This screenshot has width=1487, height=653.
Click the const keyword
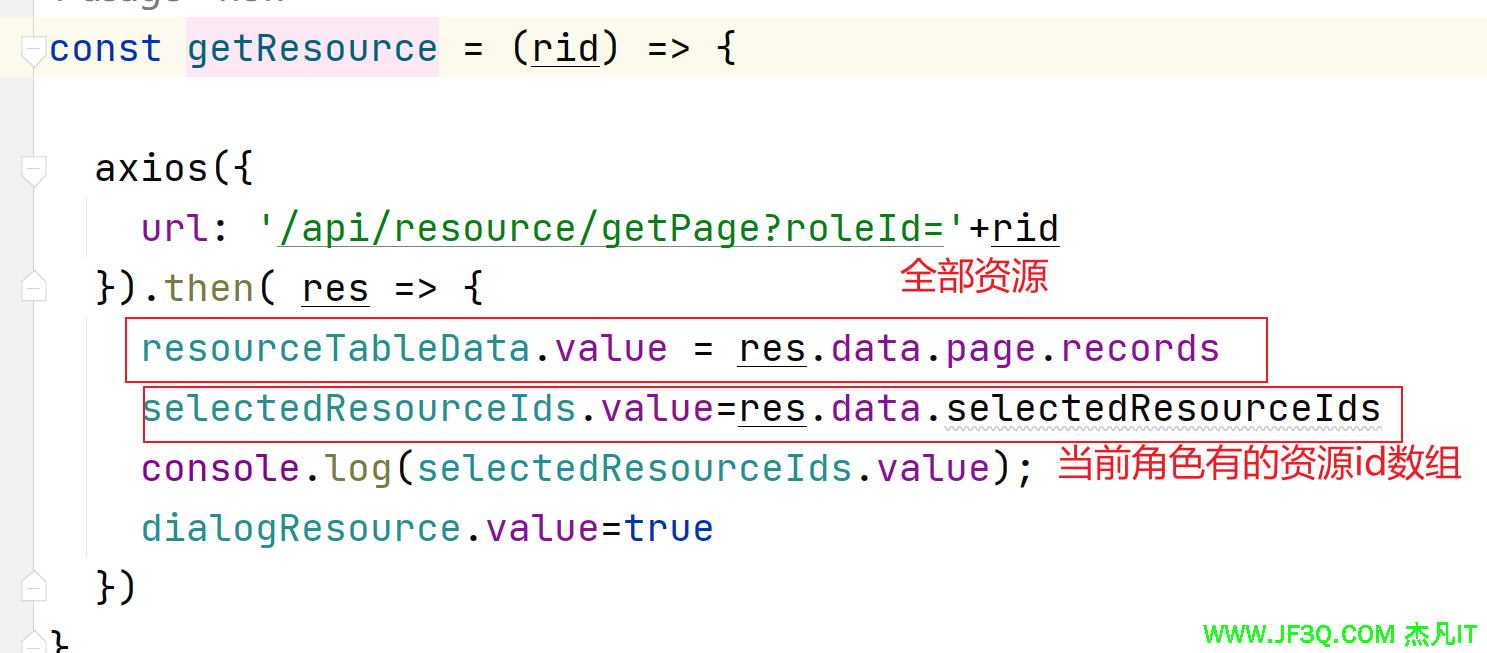click(x=105, y=49)
